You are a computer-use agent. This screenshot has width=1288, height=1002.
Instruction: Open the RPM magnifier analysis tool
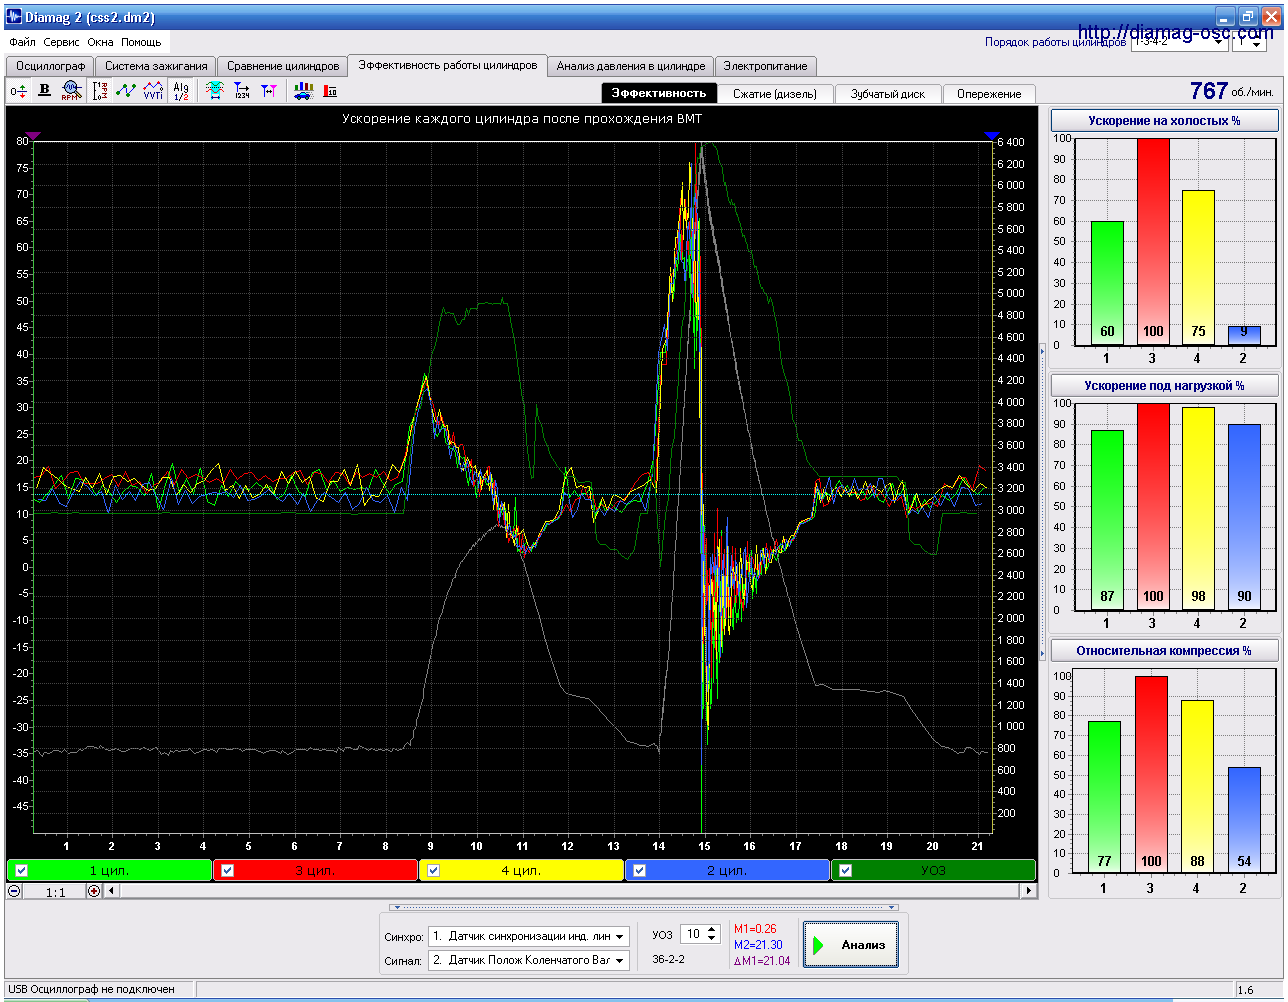(71, 90)
